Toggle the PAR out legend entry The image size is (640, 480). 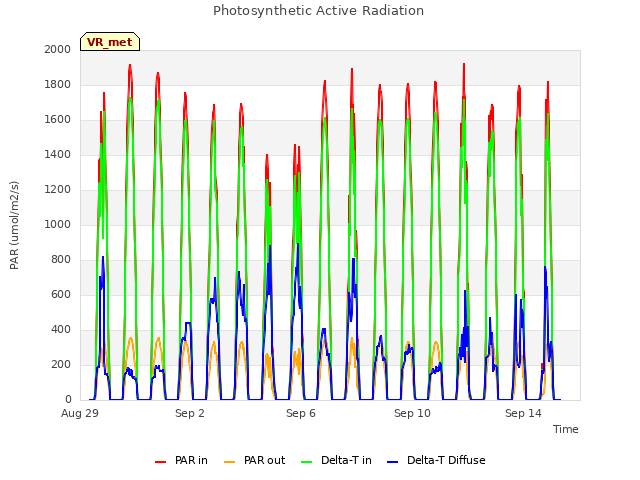pyautogui.click(x=255, y=460)
